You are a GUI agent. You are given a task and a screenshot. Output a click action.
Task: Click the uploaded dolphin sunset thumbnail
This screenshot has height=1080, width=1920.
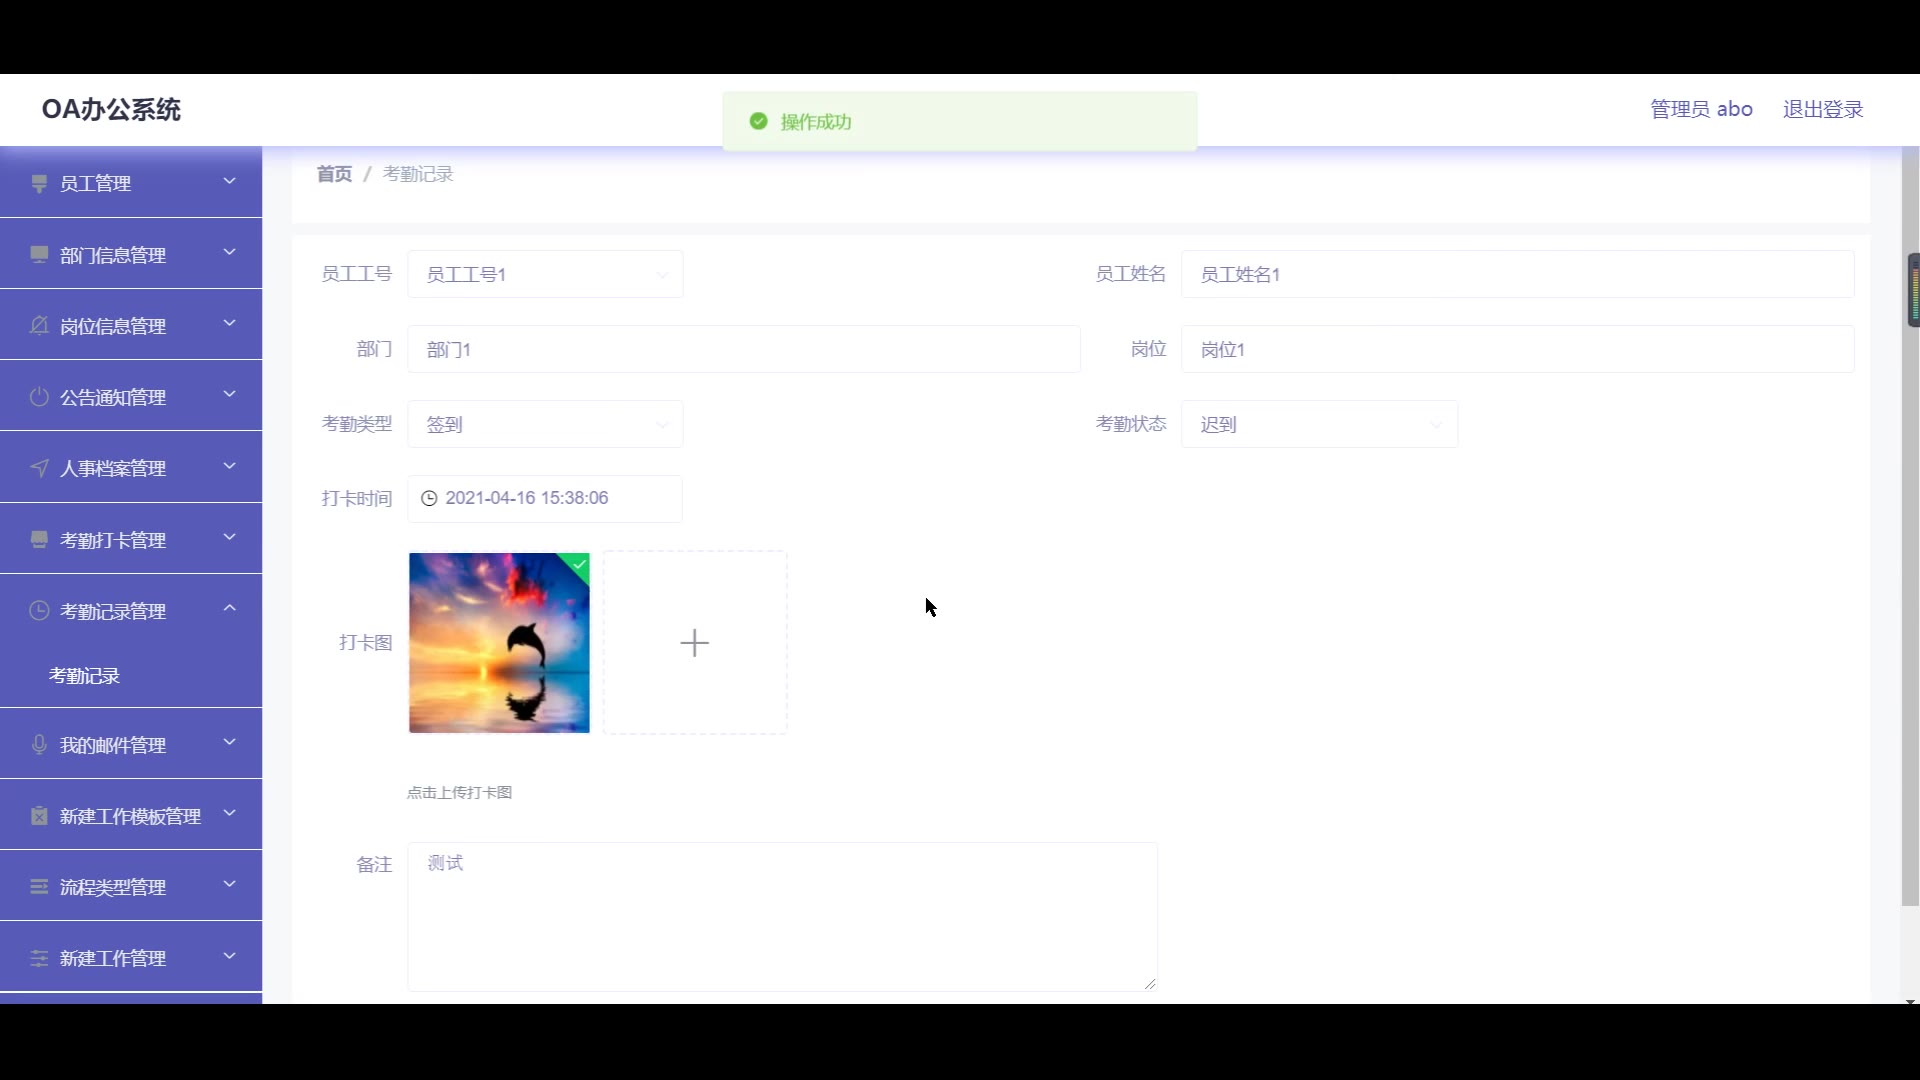tap(498, 643)
